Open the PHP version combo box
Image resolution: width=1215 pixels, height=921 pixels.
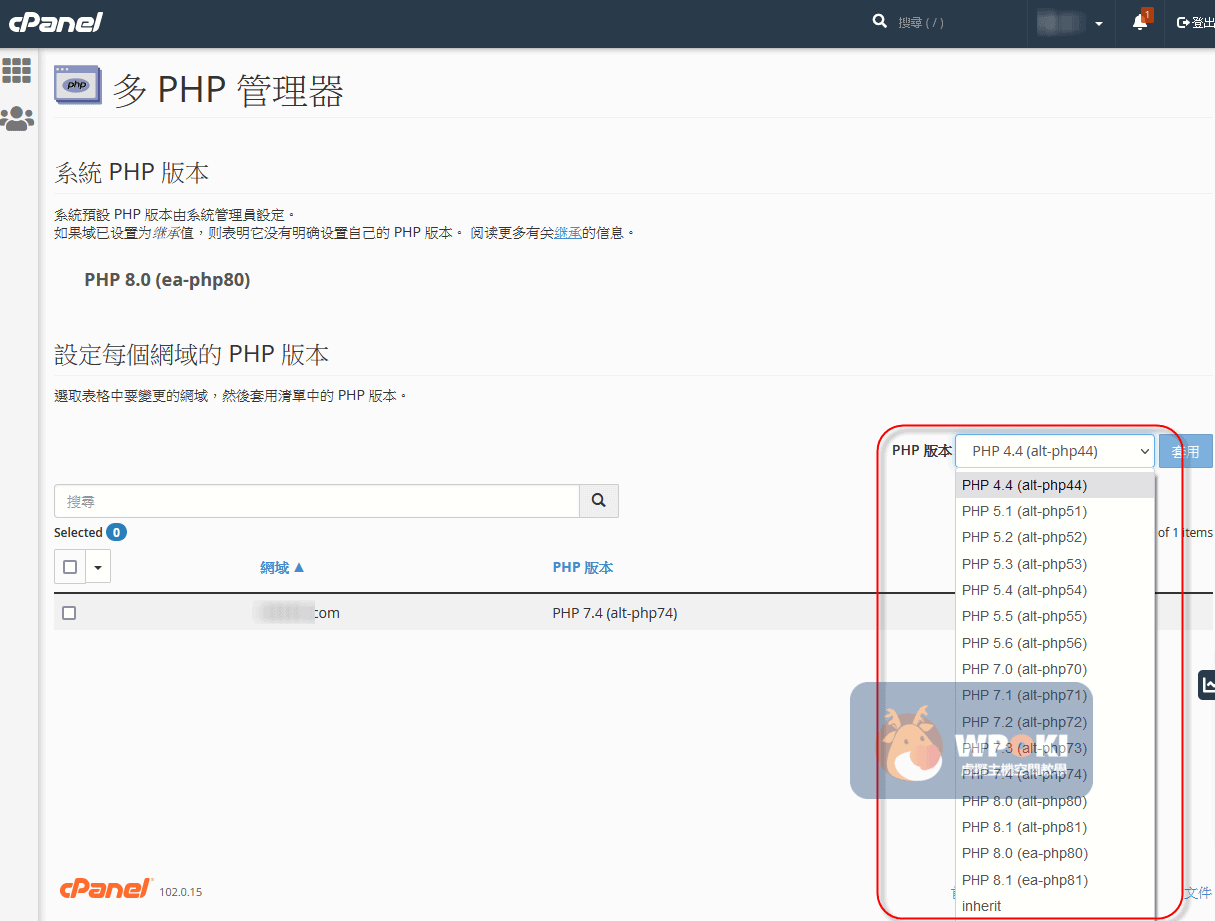1054,451
